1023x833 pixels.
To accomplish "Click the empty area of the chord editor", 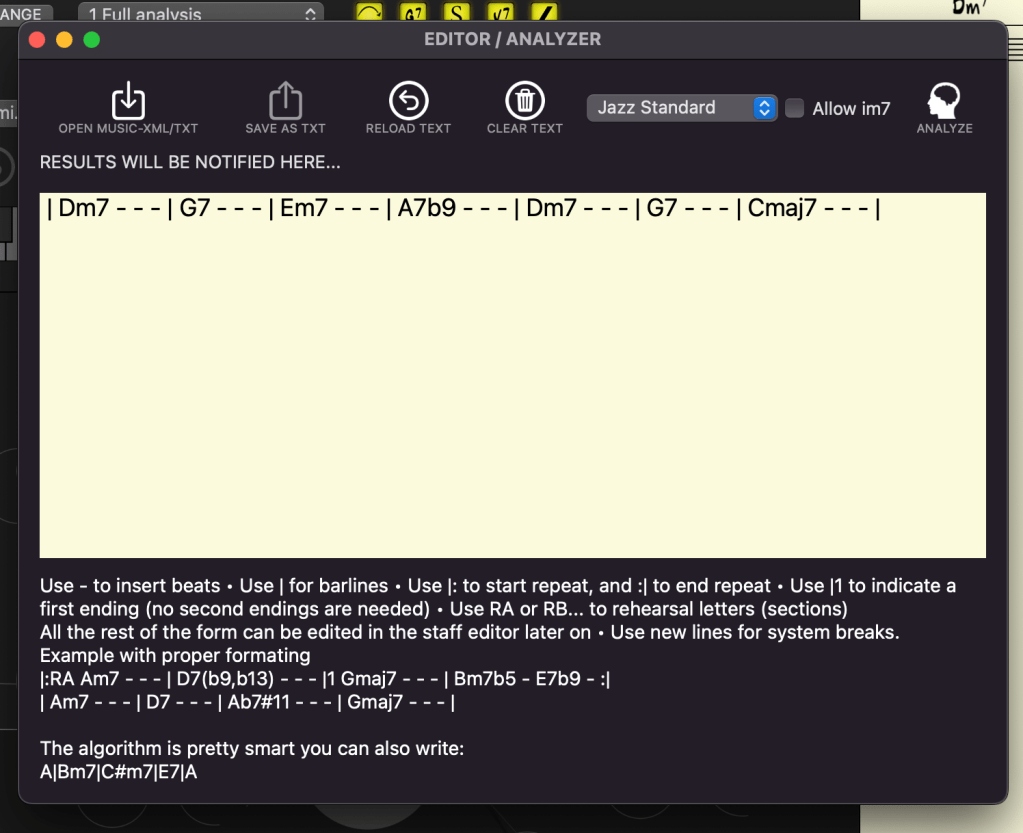I will [512, 400].
